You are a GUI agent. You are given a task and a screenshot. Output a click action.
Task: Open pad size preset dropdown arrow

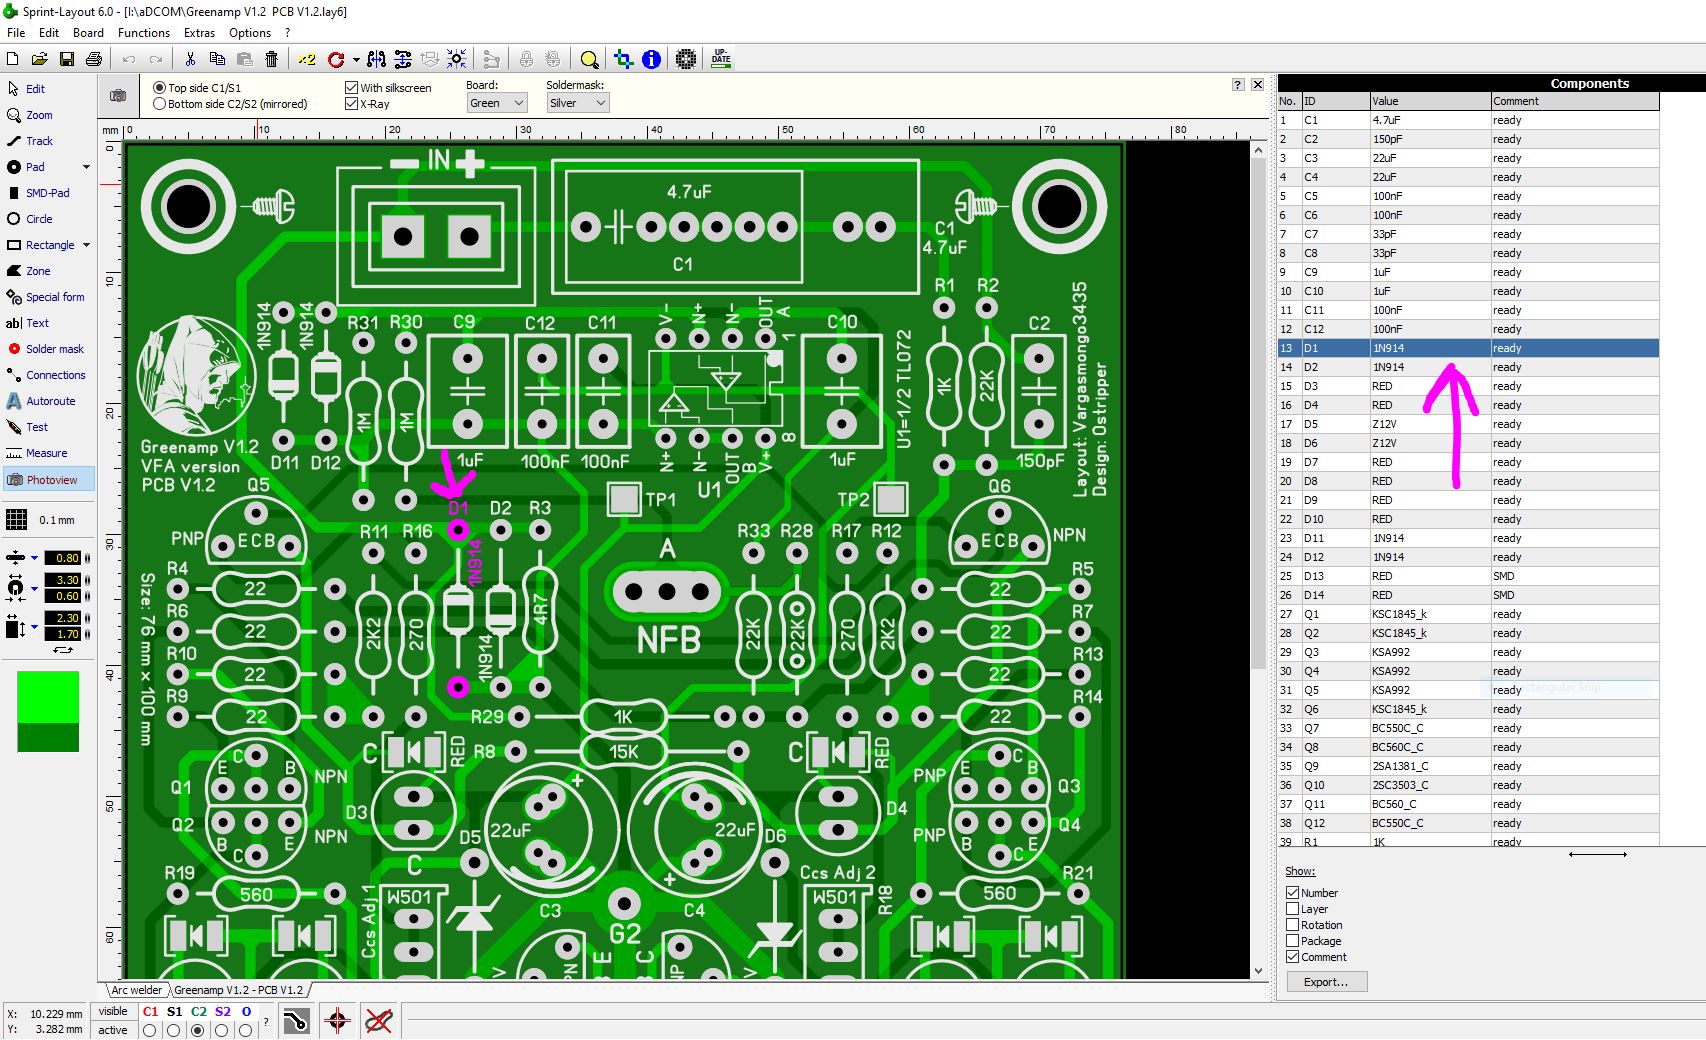click(34, 588)
